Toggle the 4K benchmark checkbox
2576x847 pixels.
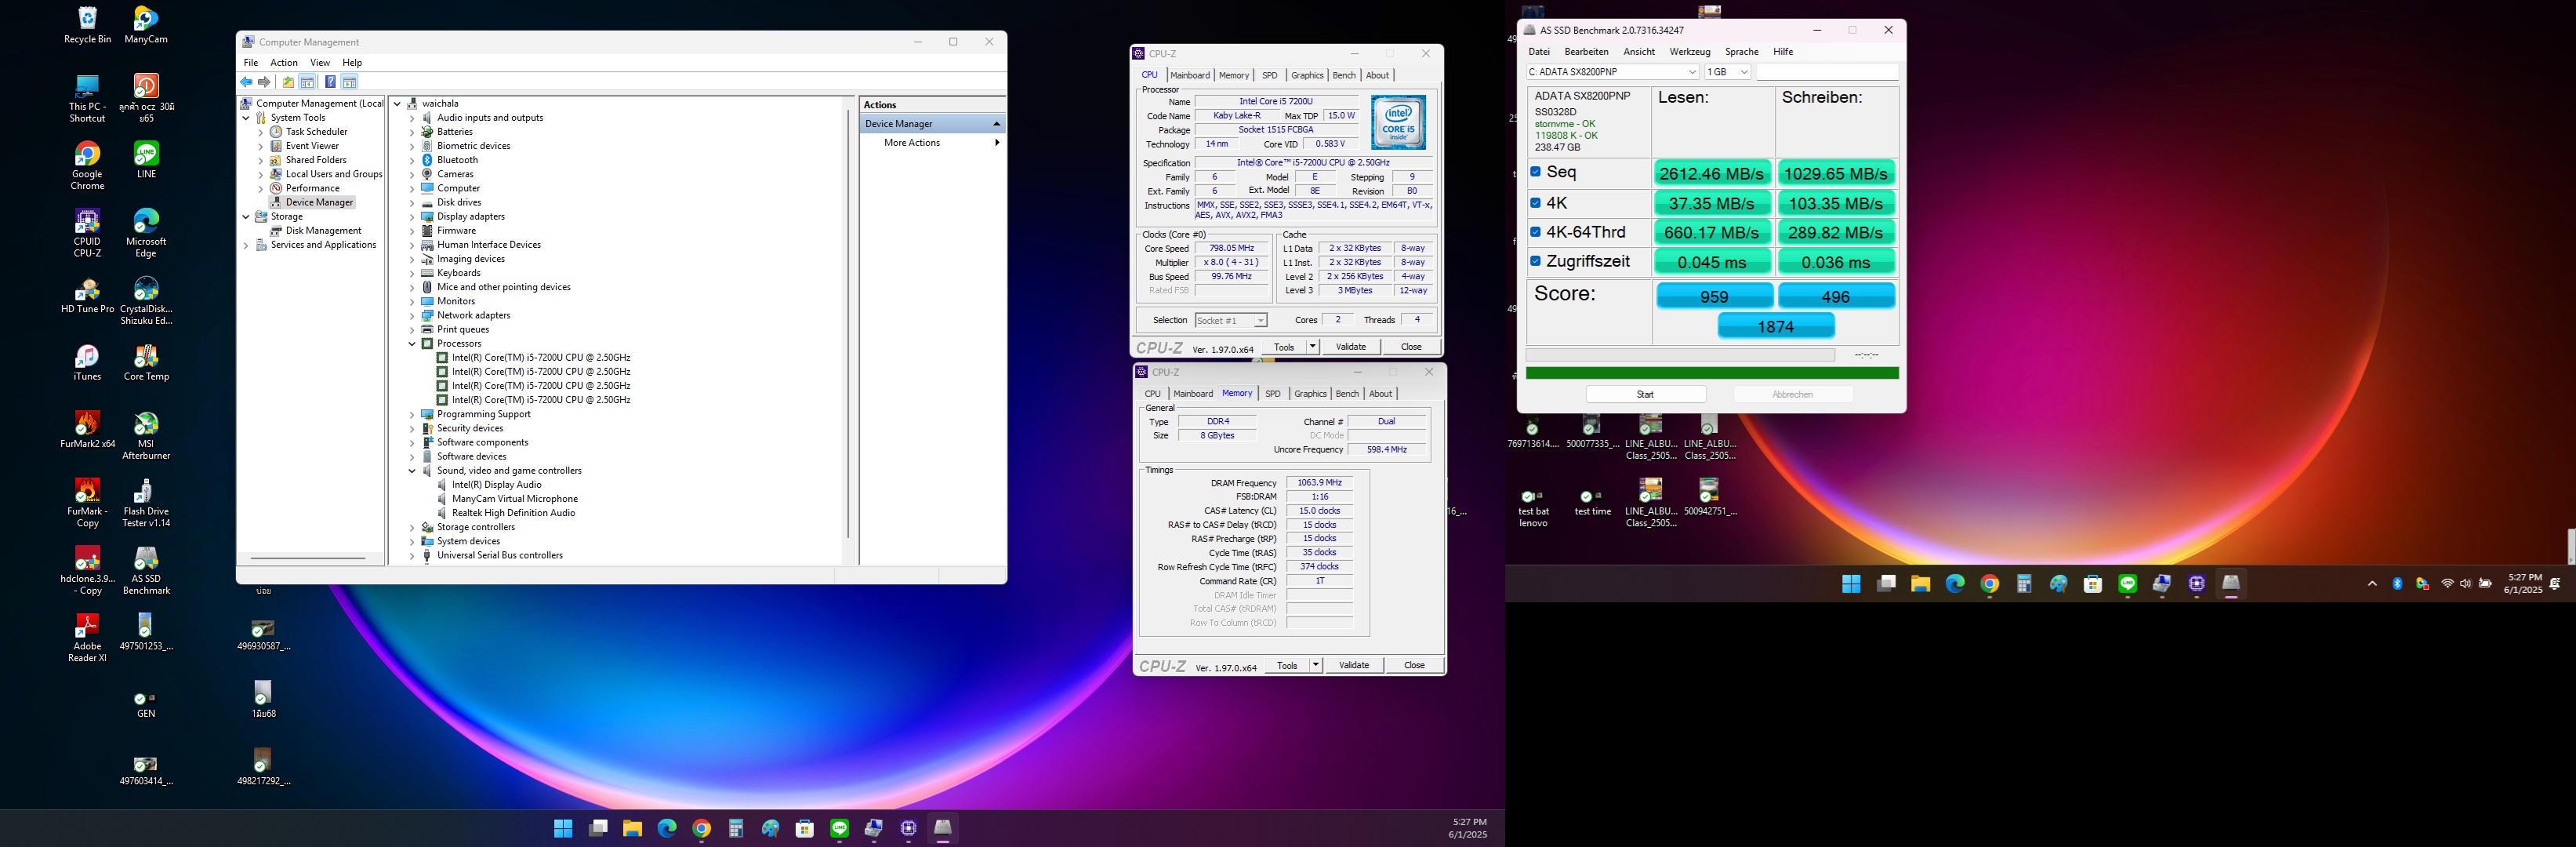1536,202
